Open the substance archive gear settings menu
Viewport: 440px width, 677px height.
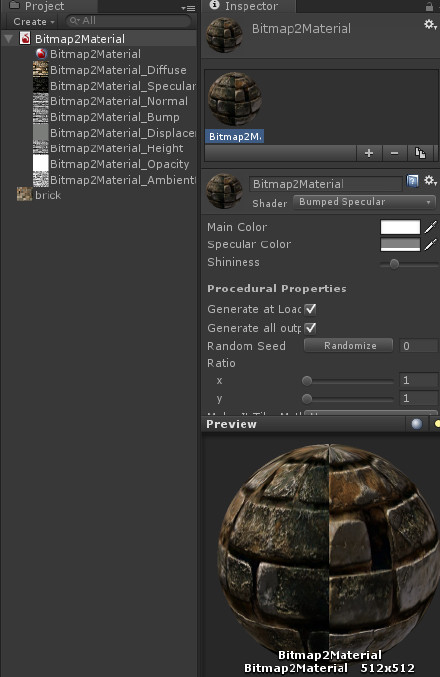click(430, 25)
